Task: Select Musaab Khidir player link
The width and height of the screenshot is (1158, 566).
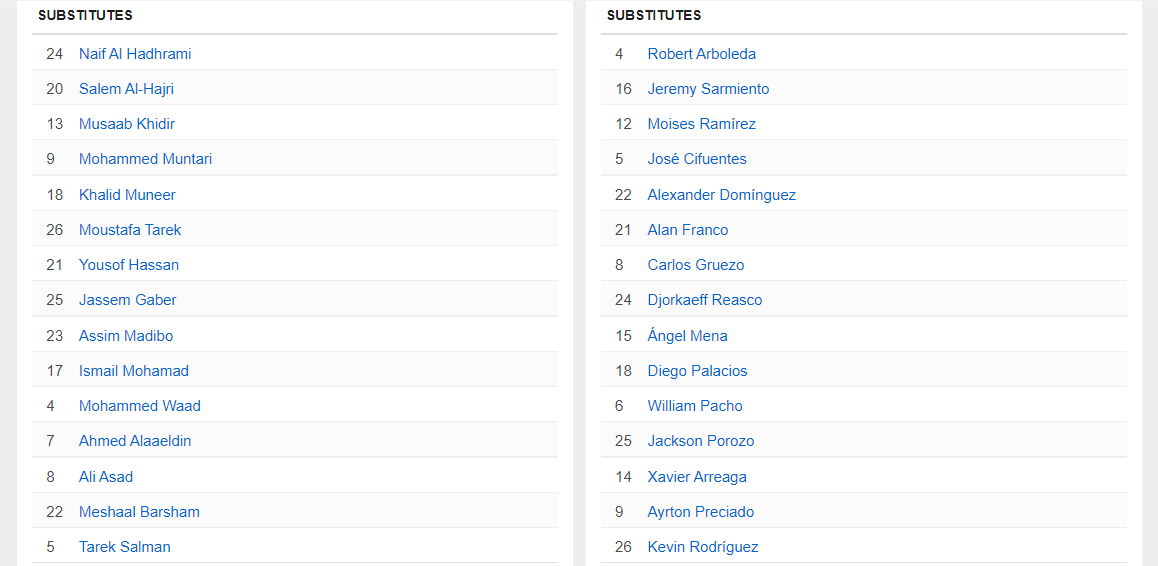Action: (127, 124)
